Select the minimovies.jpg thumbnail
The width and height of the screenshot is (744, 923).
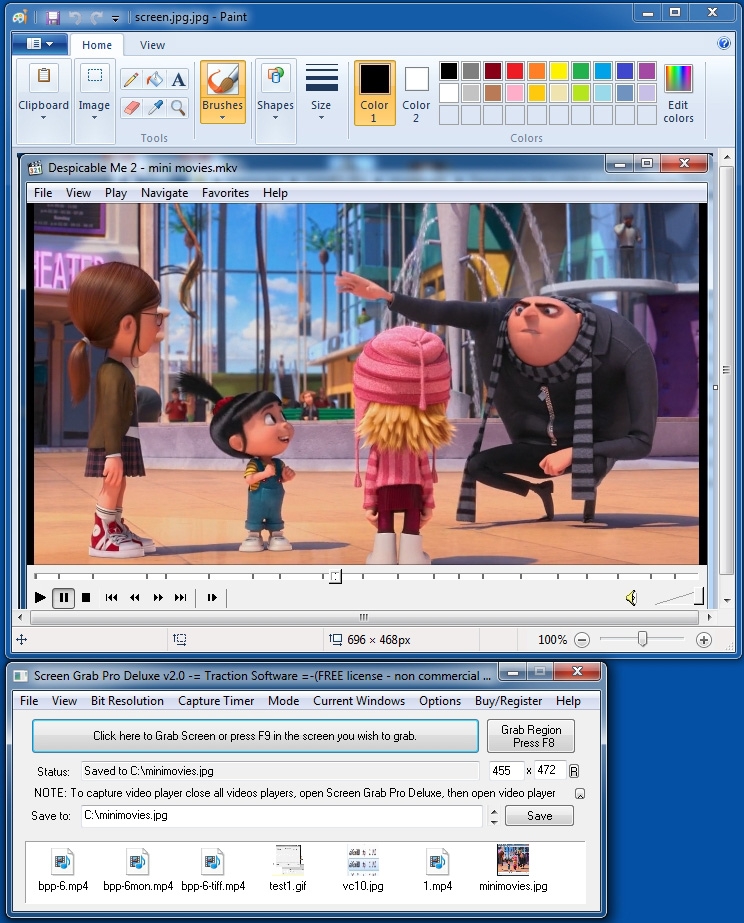point(513,860)
